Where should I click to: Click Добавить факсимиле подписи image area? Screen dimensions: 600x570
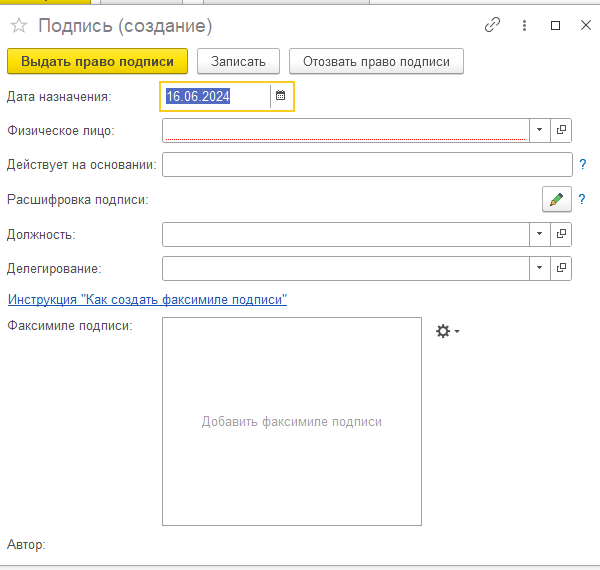click(292, 421)
